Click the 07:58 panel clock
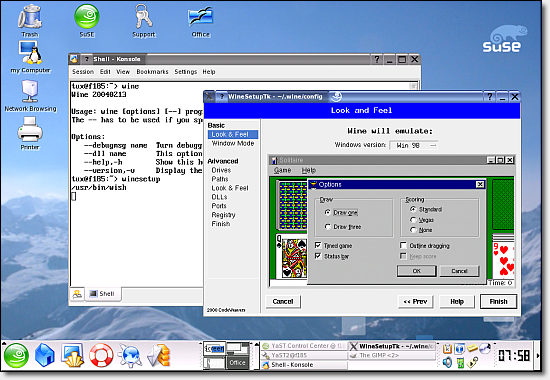 pos(514,356)
